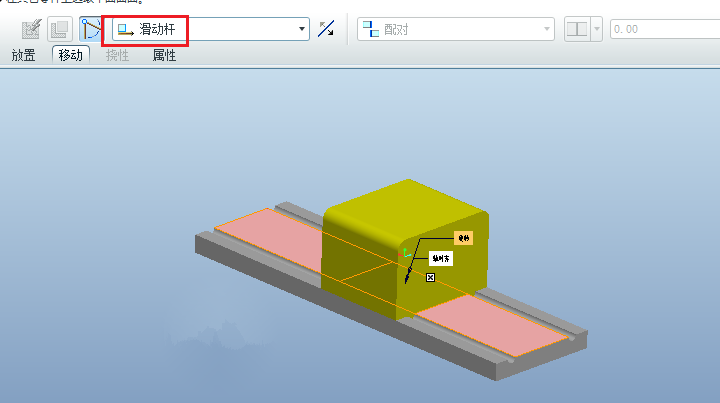Click the offset type icon button

pos(577,29)
